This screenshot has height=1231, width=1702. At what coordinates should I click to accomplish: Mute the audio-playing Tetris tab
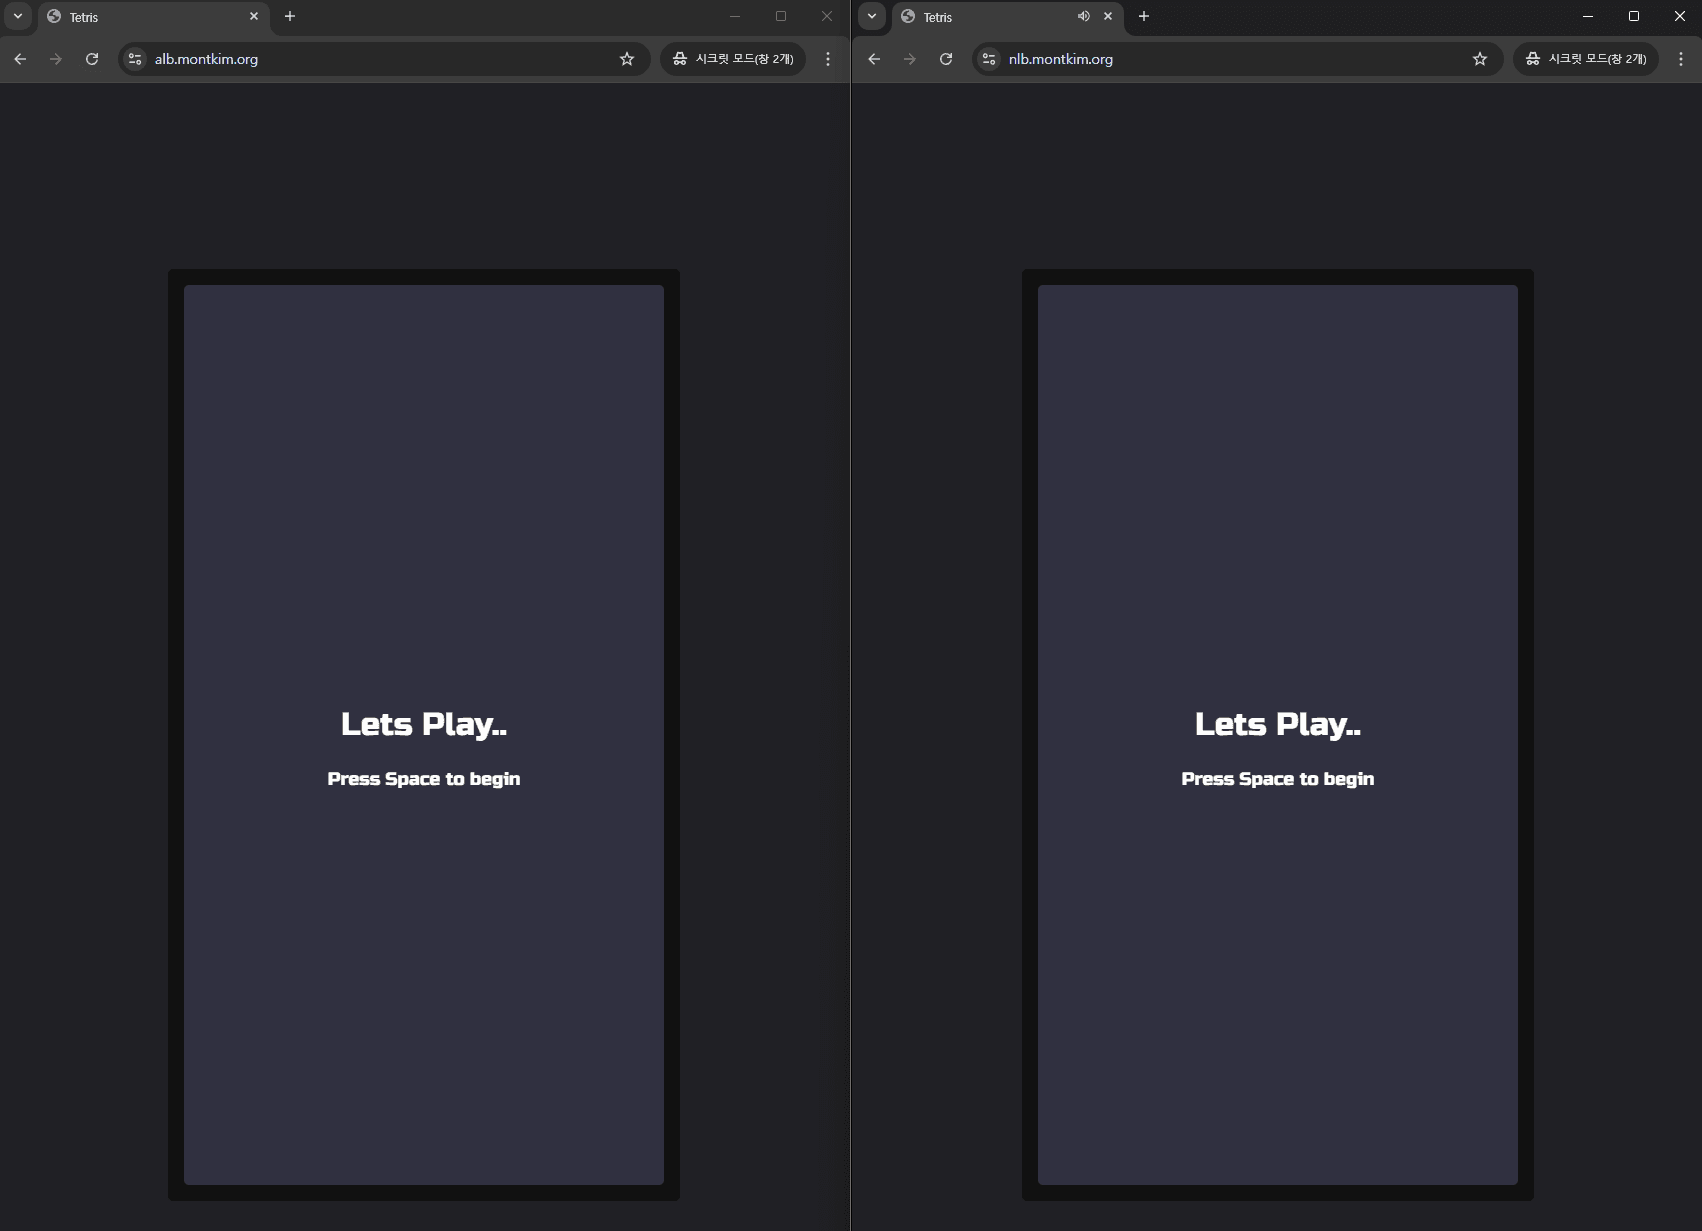point(1083,17)
